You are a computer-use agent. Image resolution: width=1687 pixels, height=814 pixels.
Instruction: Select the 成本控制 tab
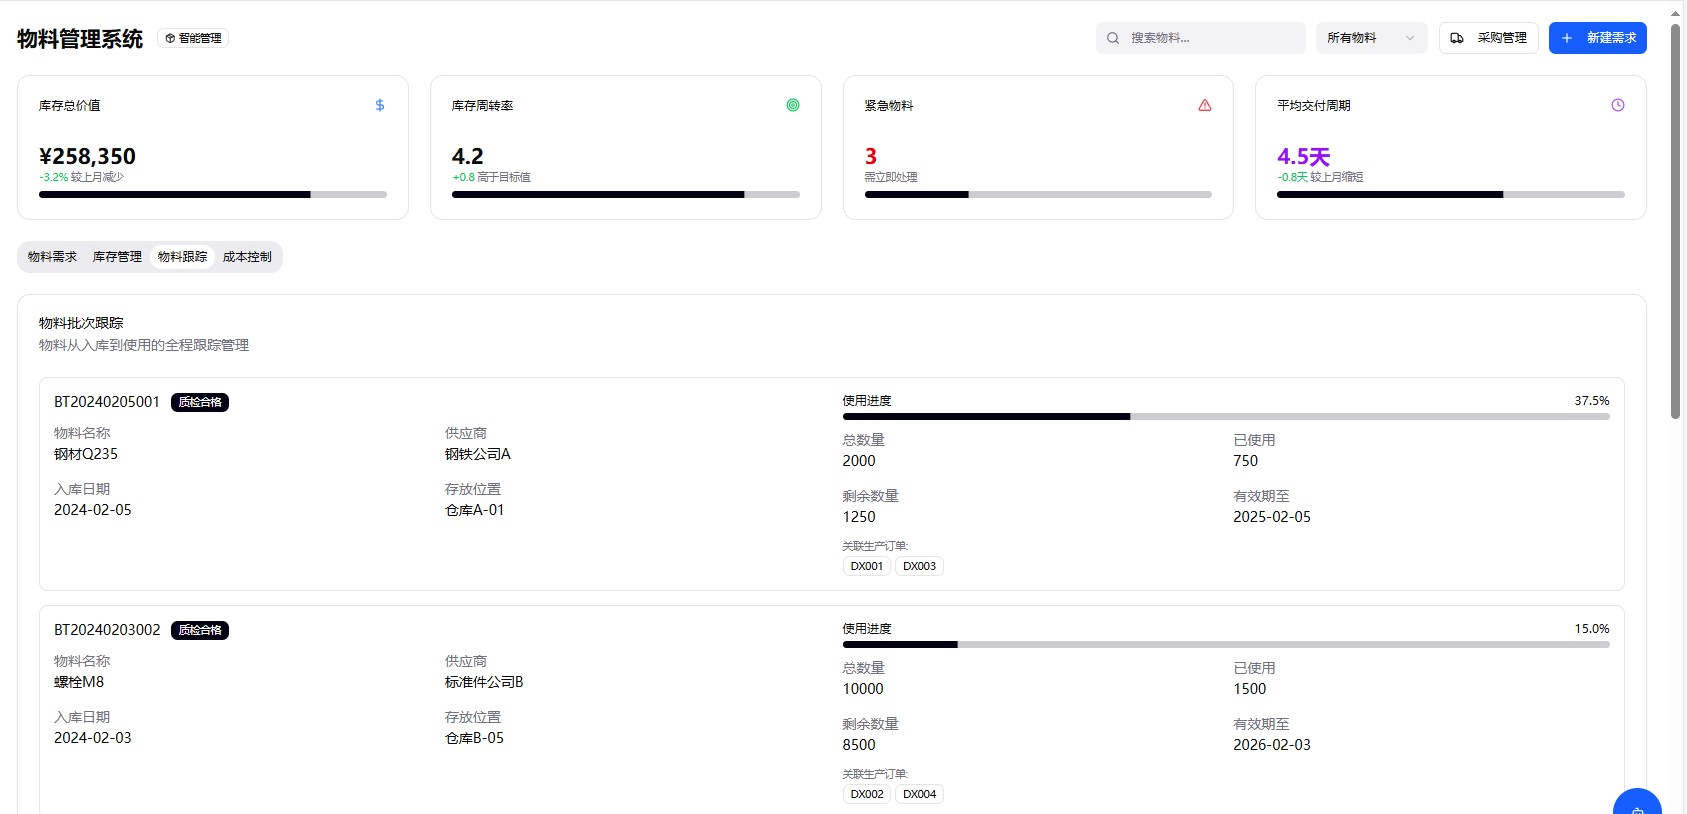pos(247,257)
